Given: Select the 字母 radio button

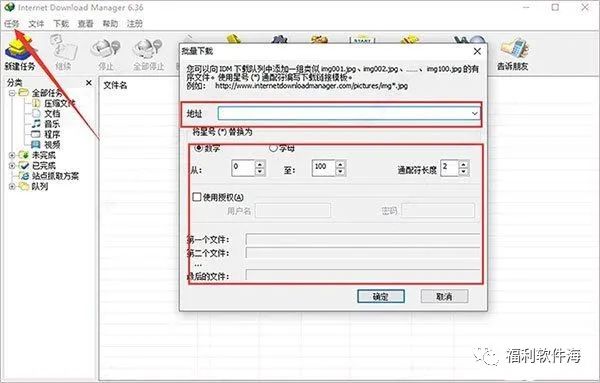Looking at the screenshot, I should click(273, 148).
